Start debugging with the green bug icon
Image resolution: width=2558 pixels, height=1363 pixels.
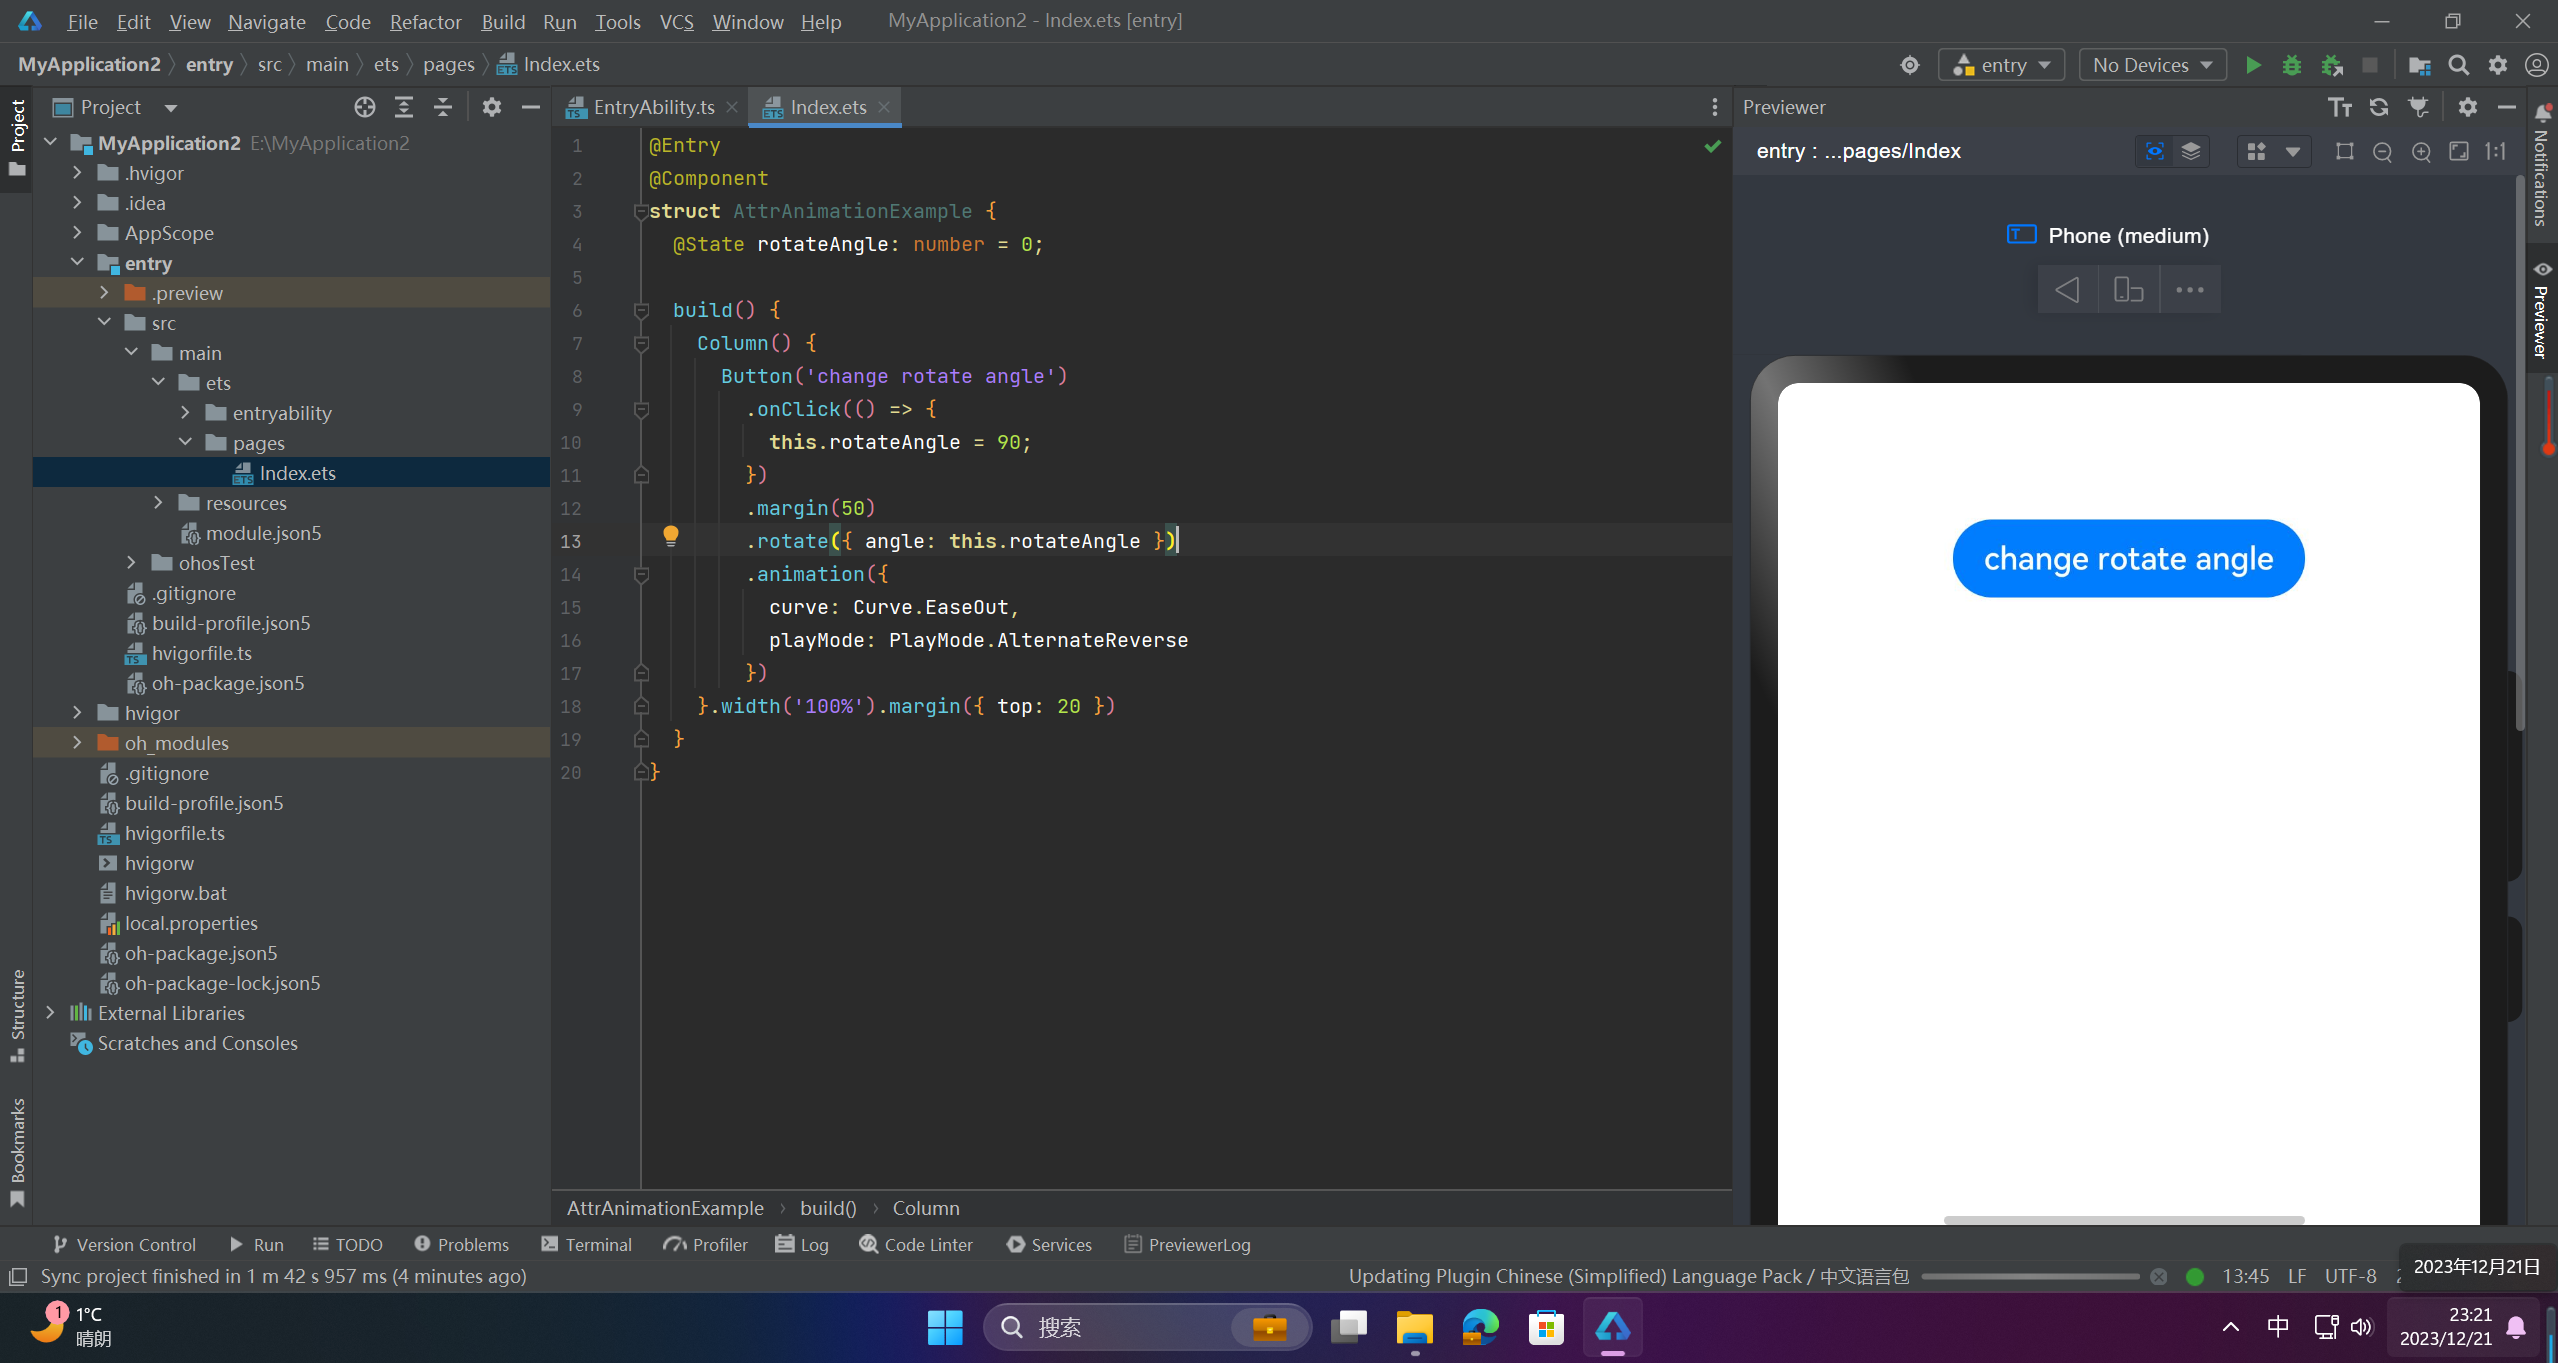tap(2292, 65)
